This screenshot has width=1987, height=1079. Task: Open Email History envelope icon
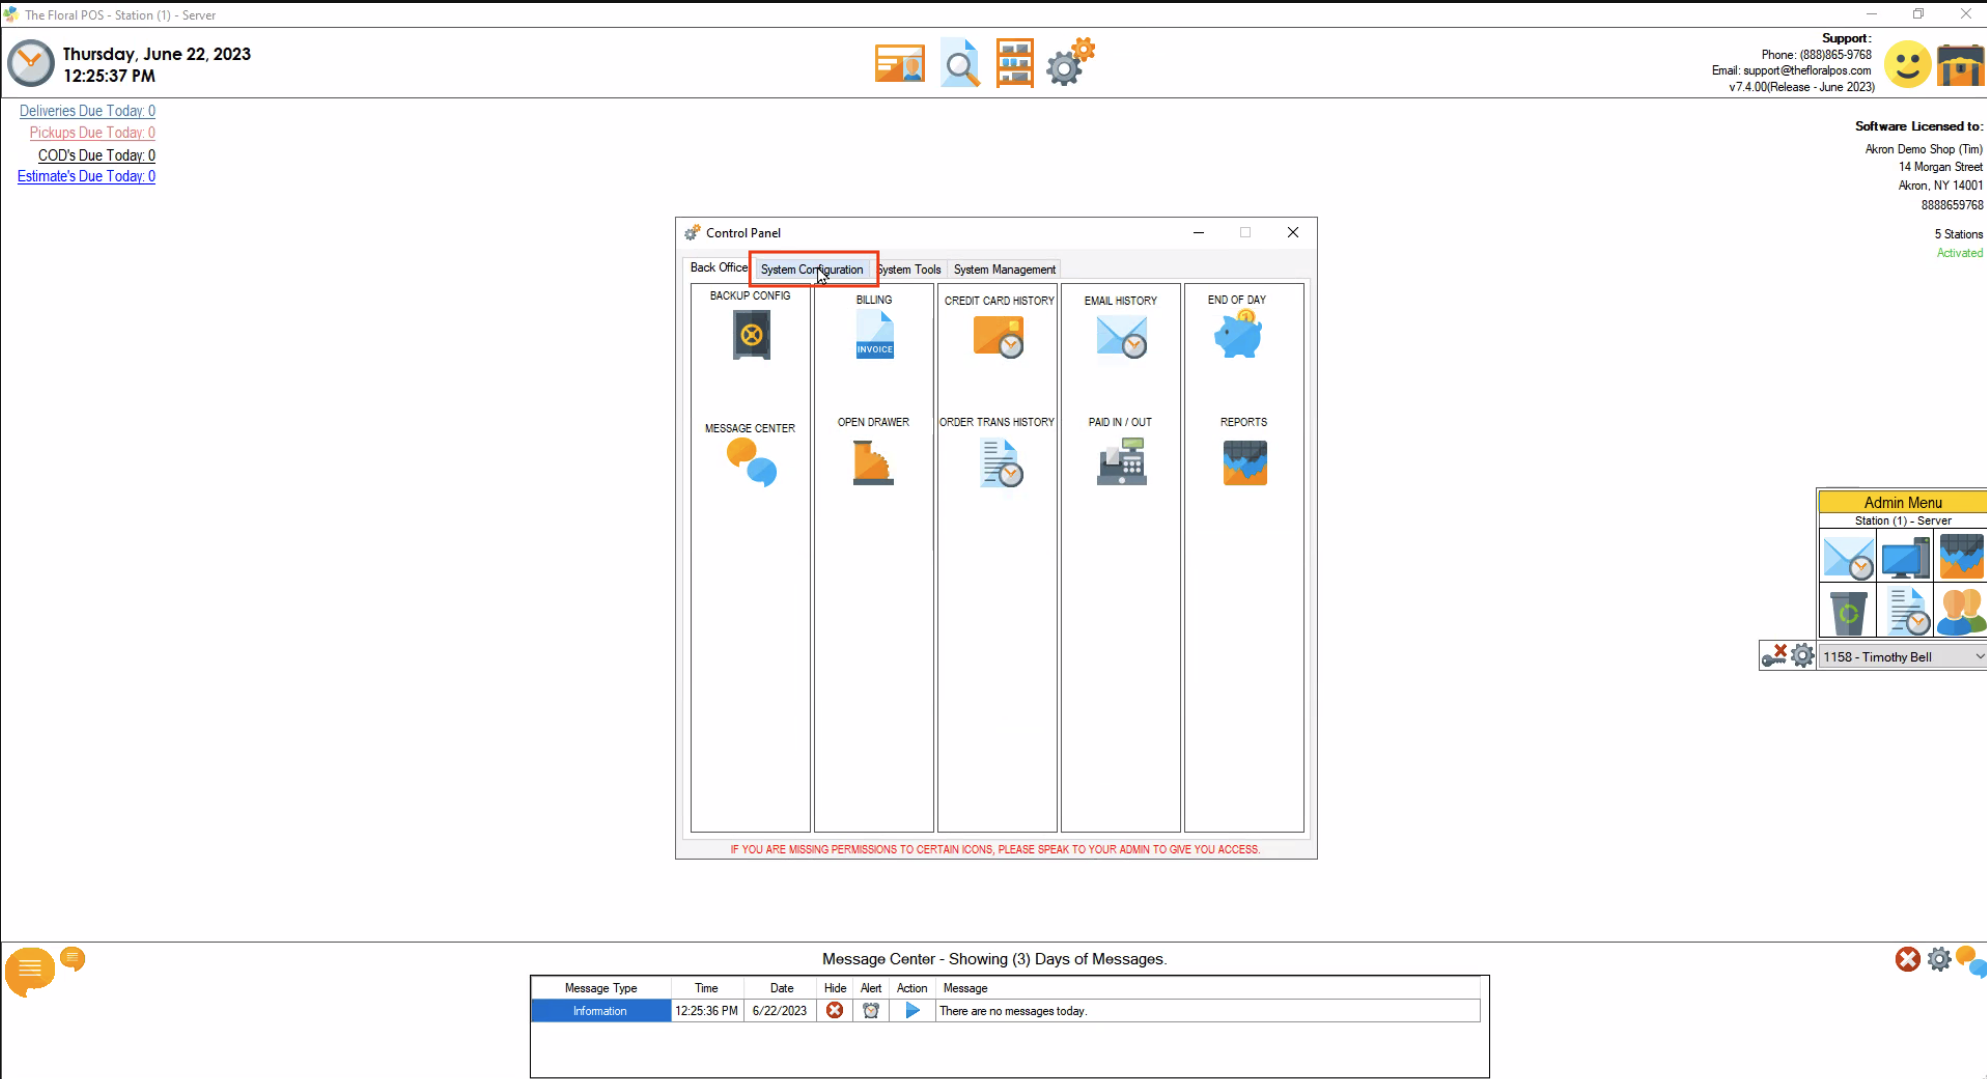(1121, 337)
